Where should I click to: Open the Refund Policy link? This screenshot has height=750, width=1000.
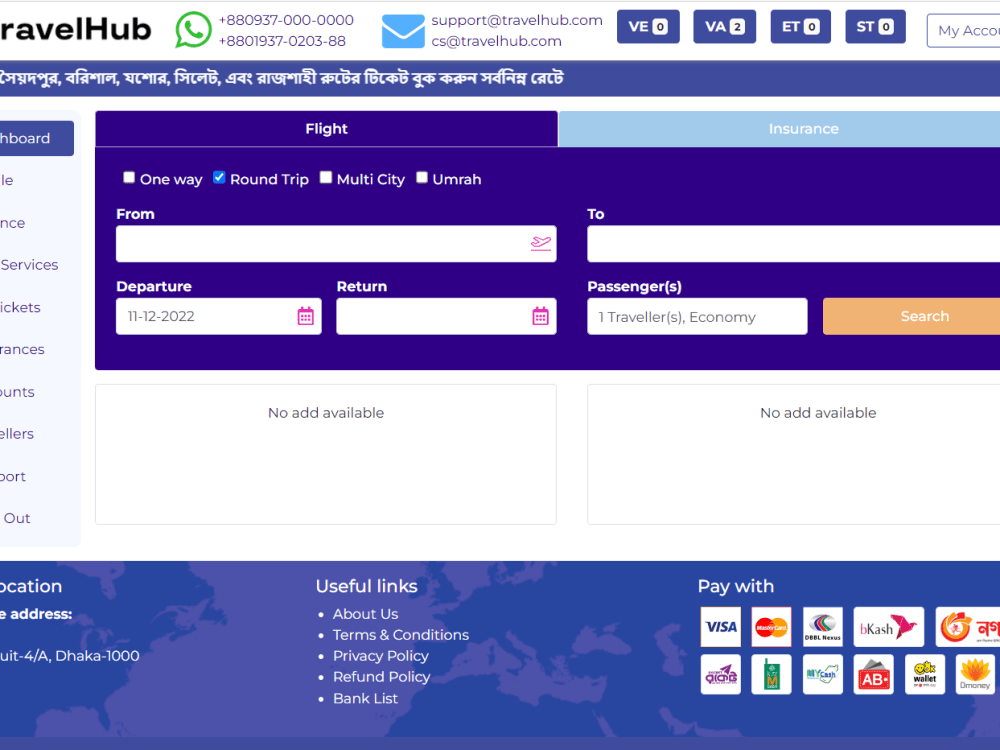click(x=381, y=677)
